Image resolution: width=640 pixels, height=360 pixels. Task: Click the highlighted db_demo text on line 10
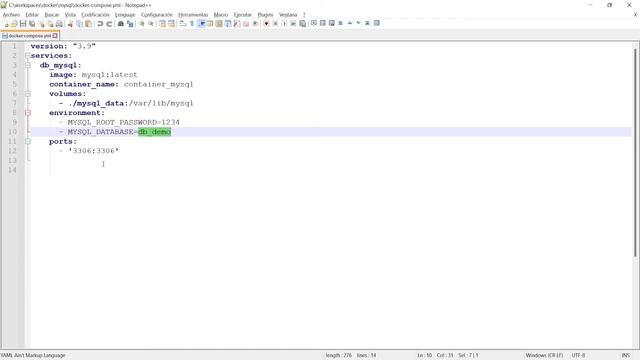[x=154, y=132]
